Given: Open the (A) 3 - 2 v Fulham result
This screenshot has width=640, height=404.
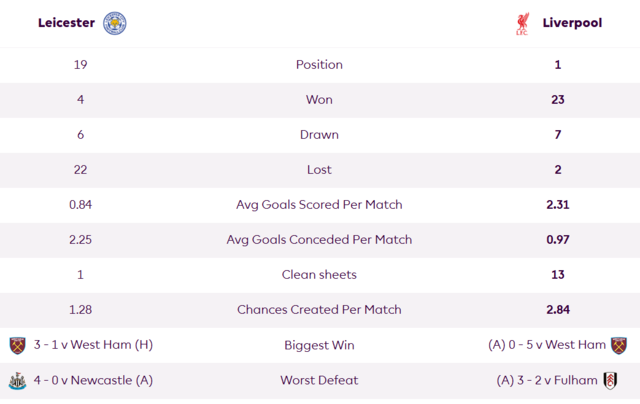Looking at the screenshot, I should pyautogui.click(x=547, y=380).
